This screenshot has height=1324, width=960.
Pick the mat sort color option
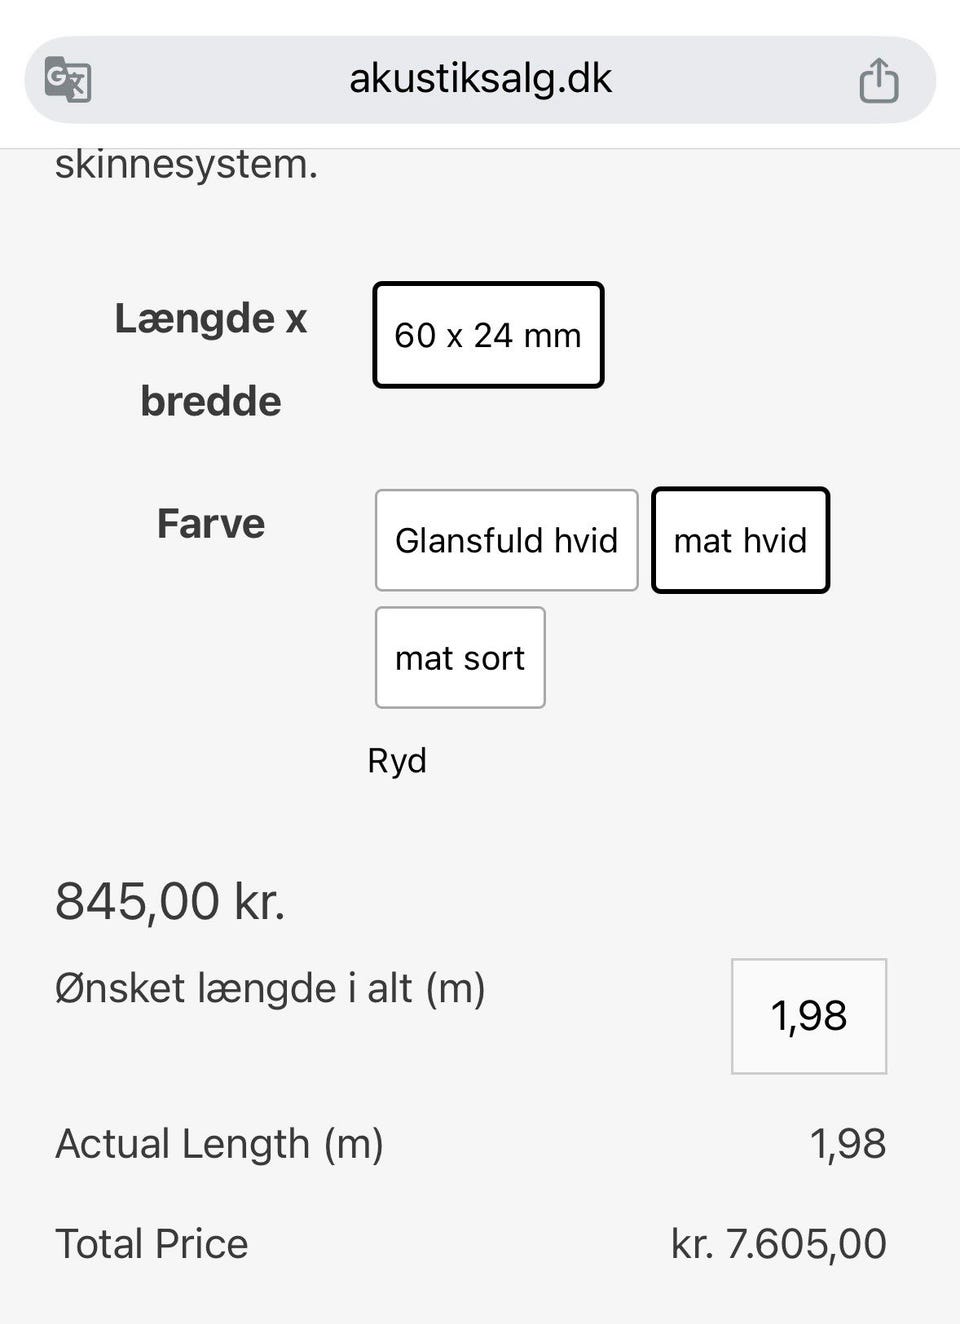460,658
